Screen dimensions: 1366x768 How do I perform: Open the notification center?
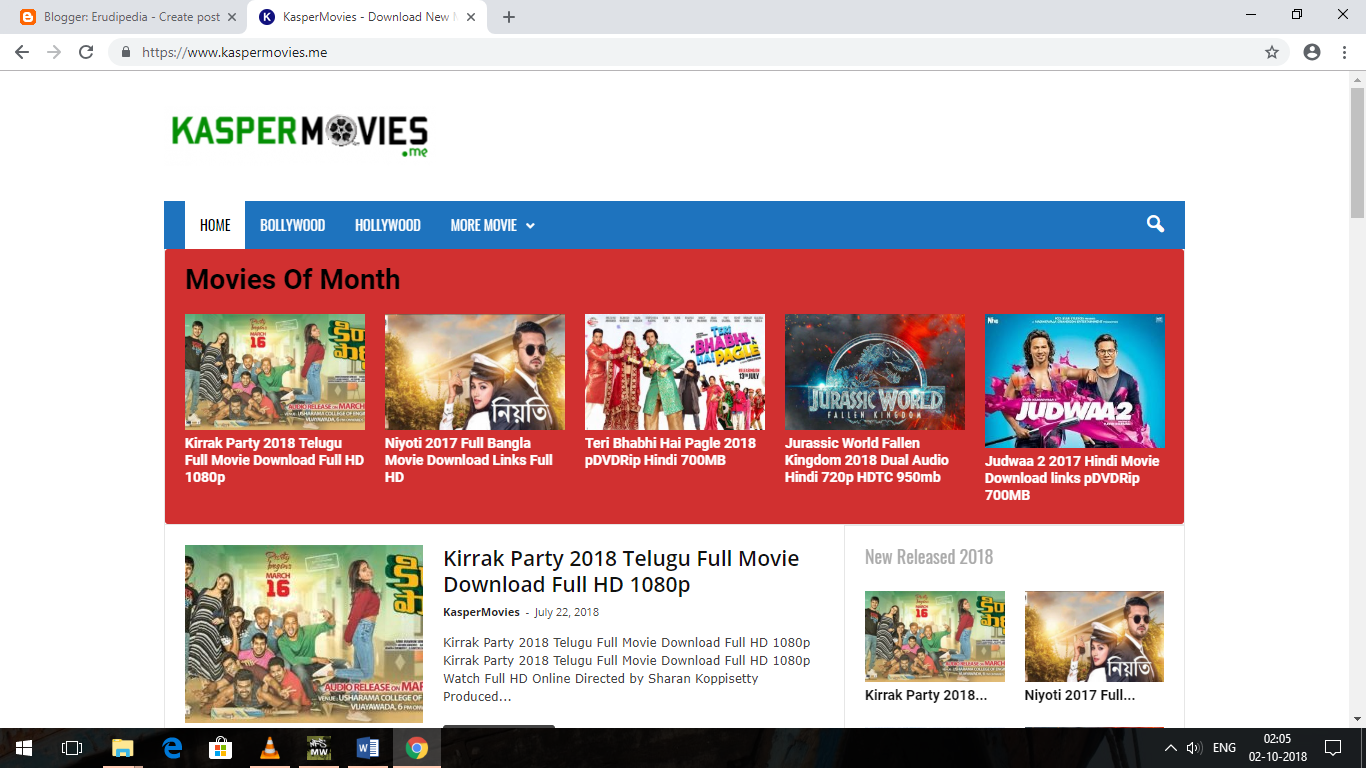pyautogui.click(x=1333, y=748)
